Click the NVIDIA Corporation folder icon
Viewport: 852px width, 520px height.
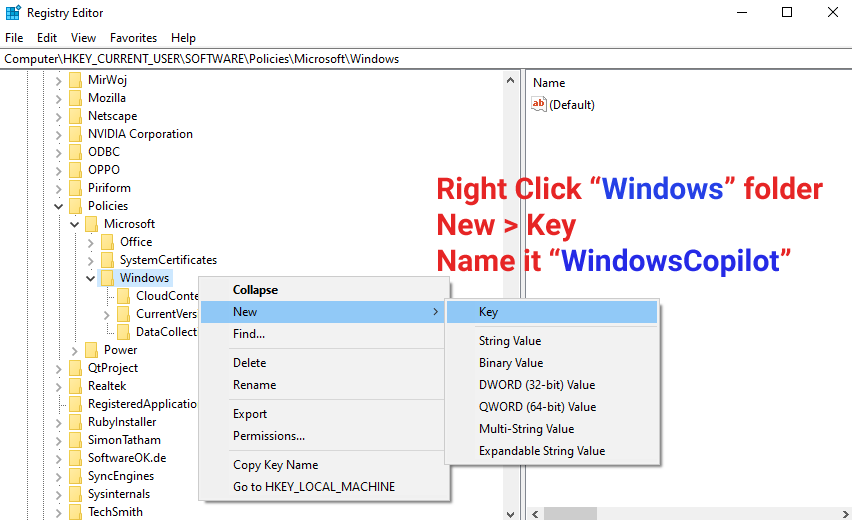76,134
